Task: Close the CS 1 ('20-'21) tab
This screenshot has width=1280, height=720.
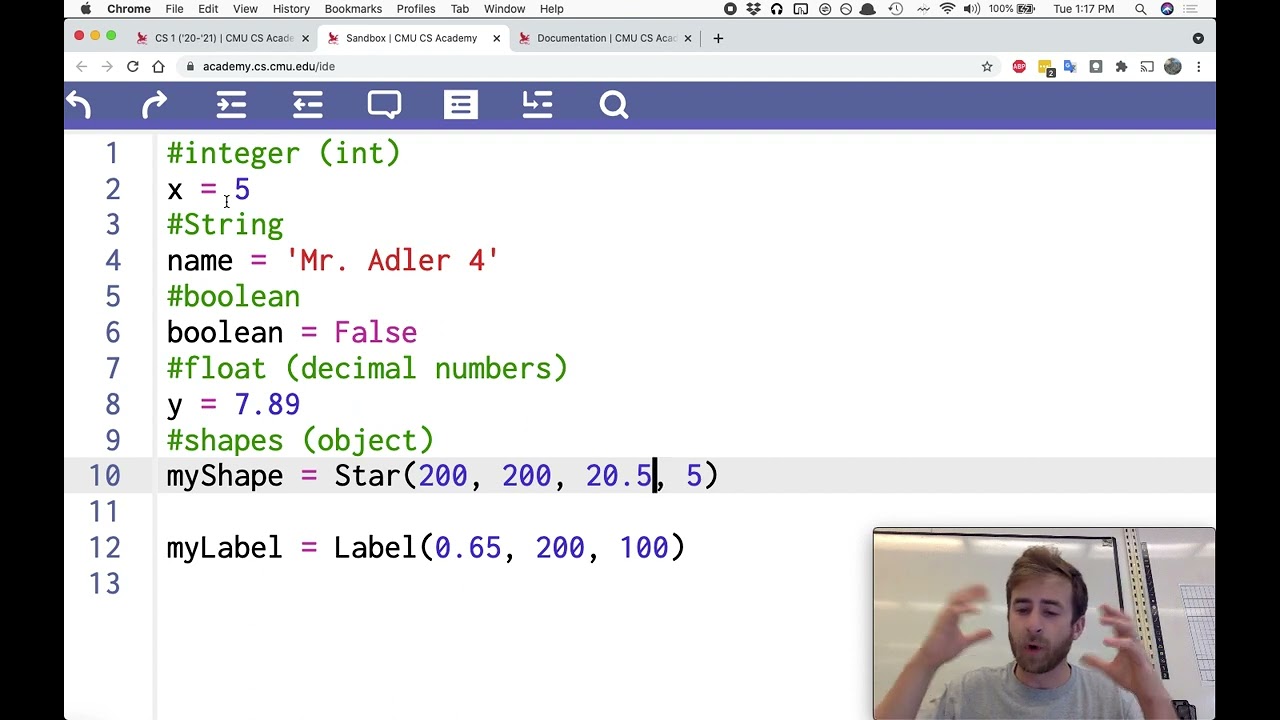Action: (305, 38)
